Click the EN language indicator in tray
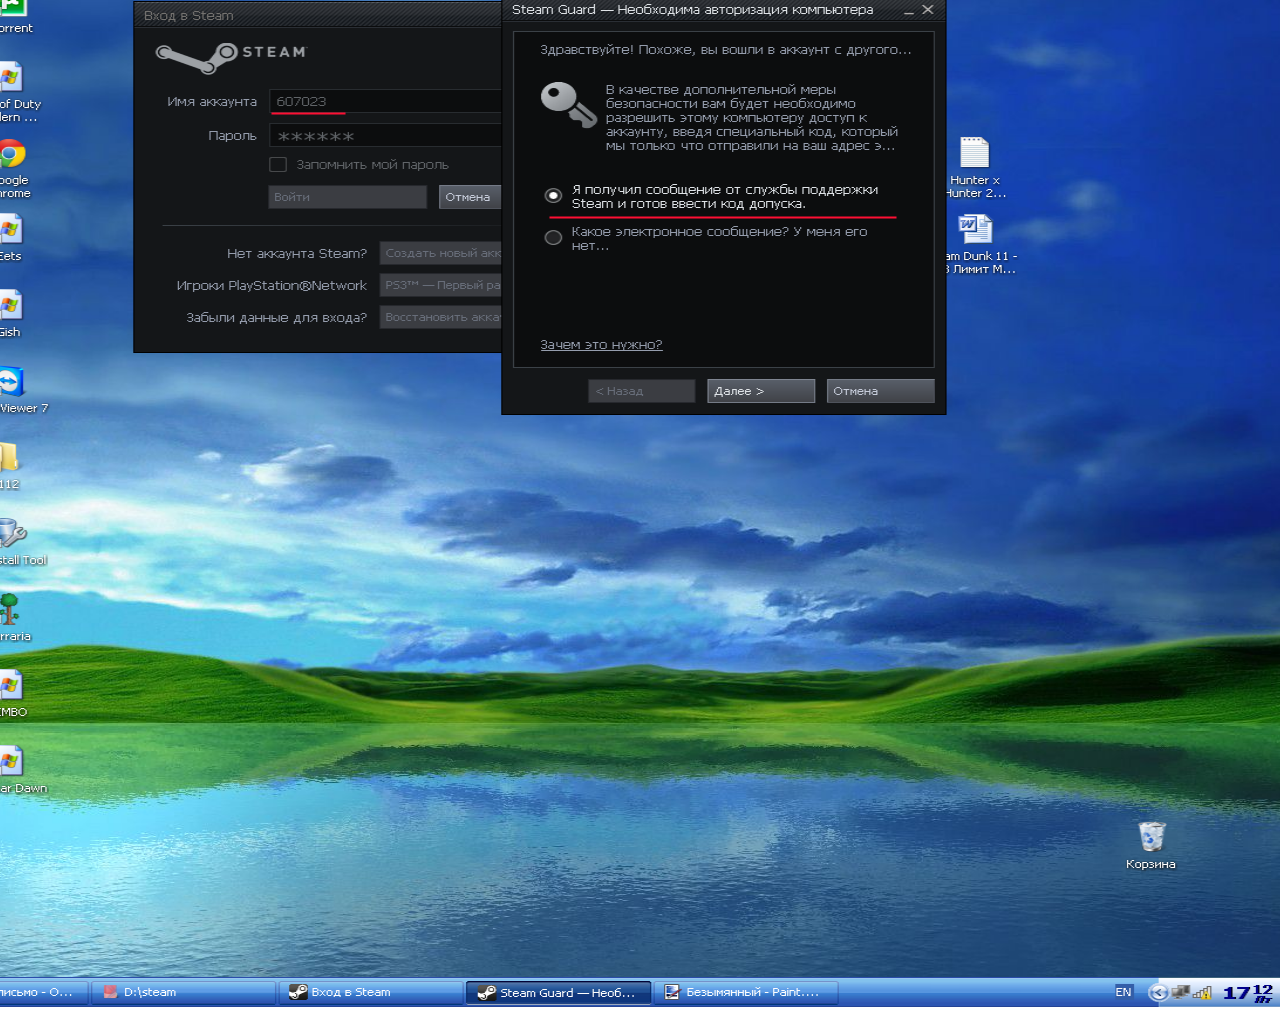Image resolution: width=1280 pixels, height=1024 pixels. pyautogui.click(x=1123, y=992)
